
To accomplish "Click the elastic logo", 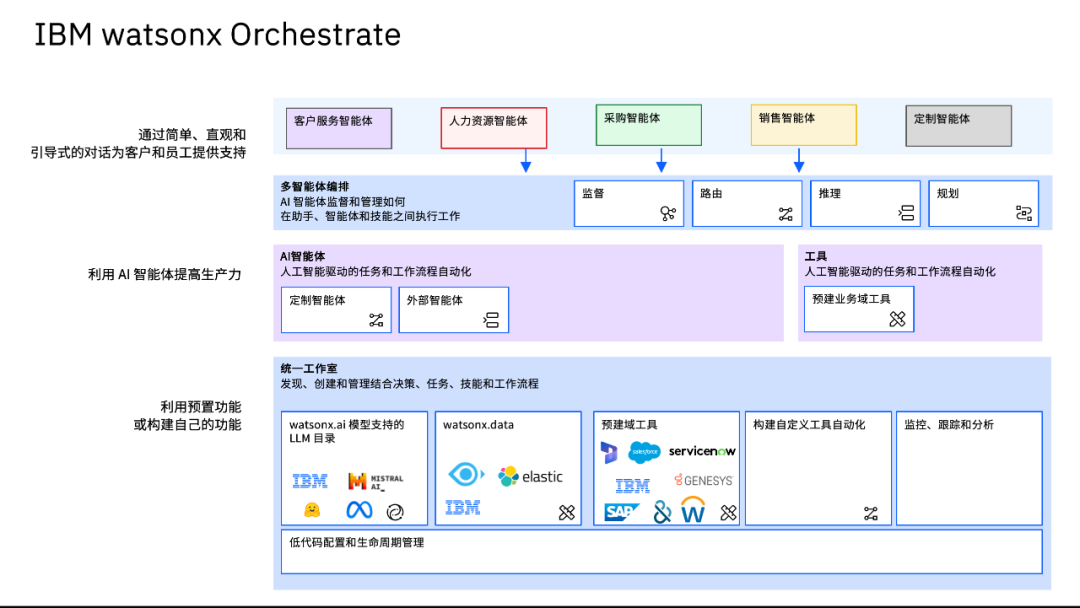I will click(x=530, y=476).
